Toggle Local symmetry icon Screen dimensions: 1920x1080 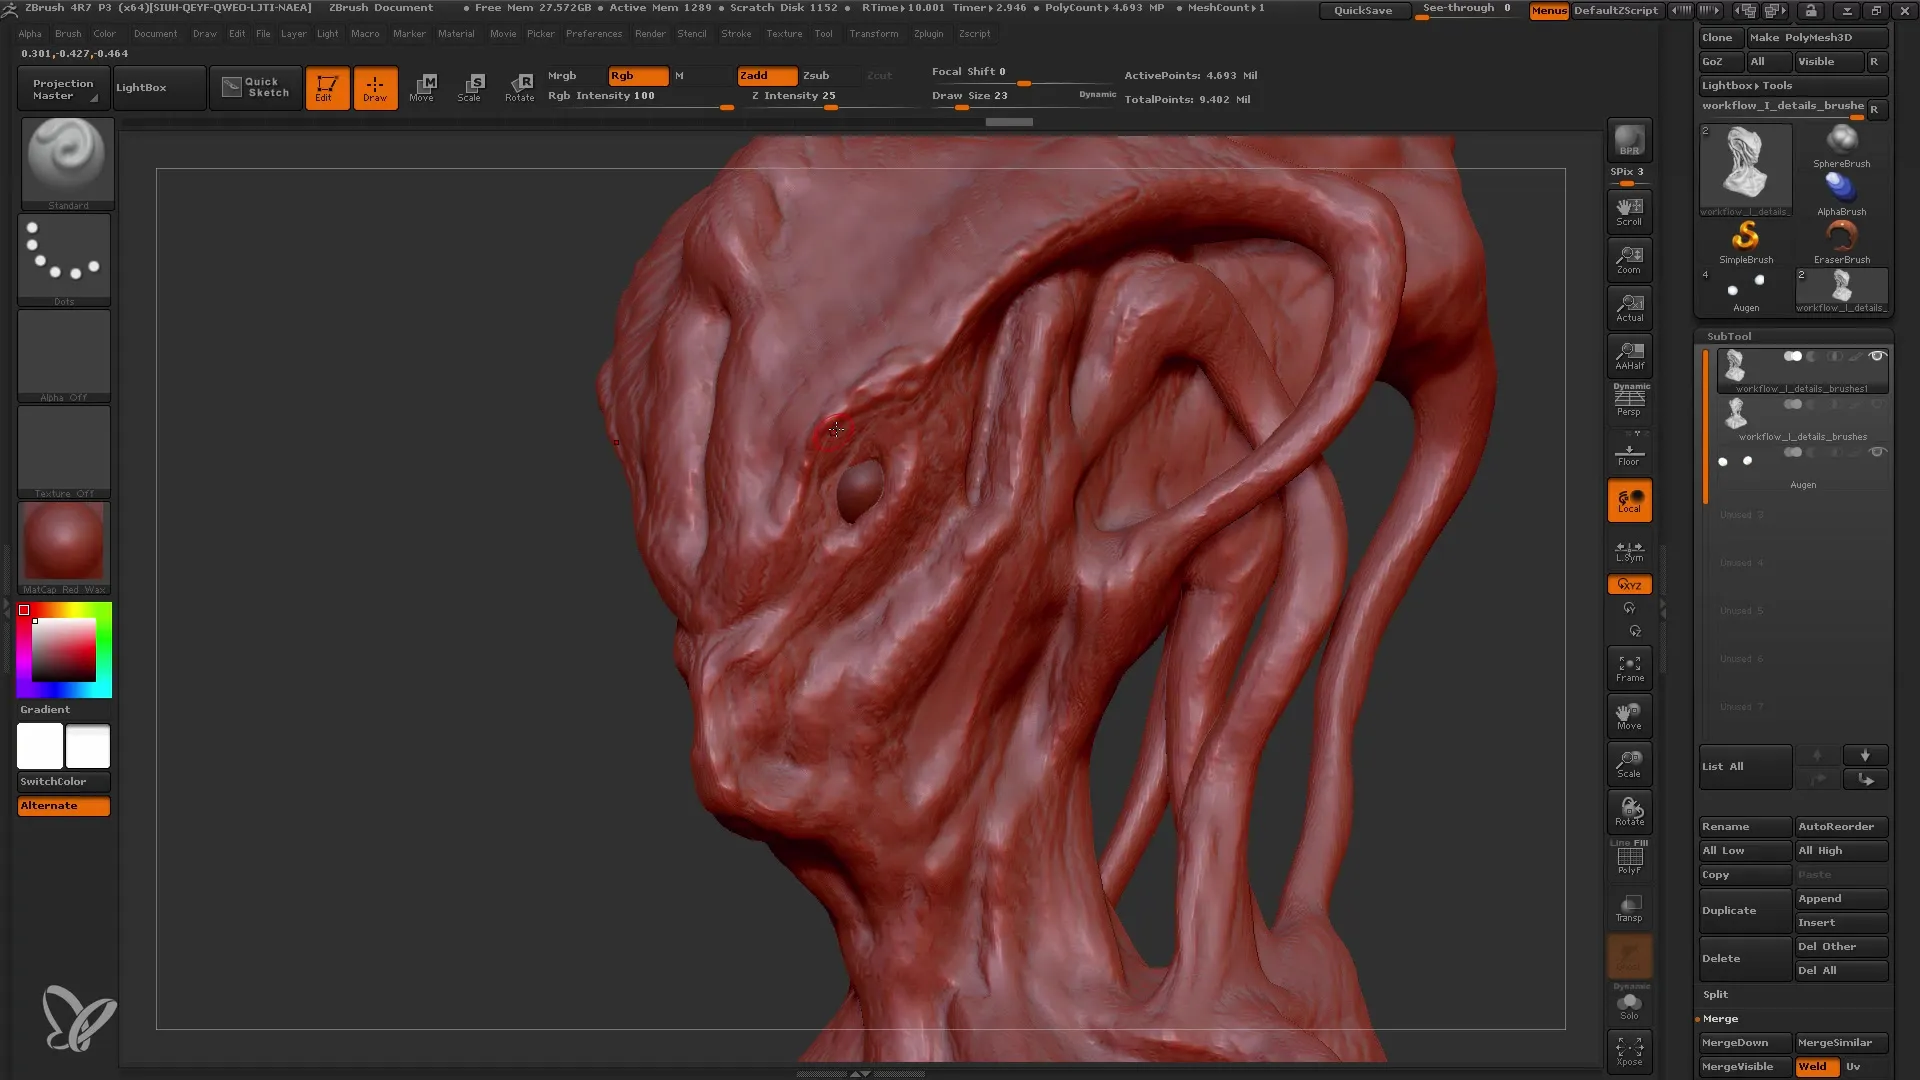[x=1631, y=549]
